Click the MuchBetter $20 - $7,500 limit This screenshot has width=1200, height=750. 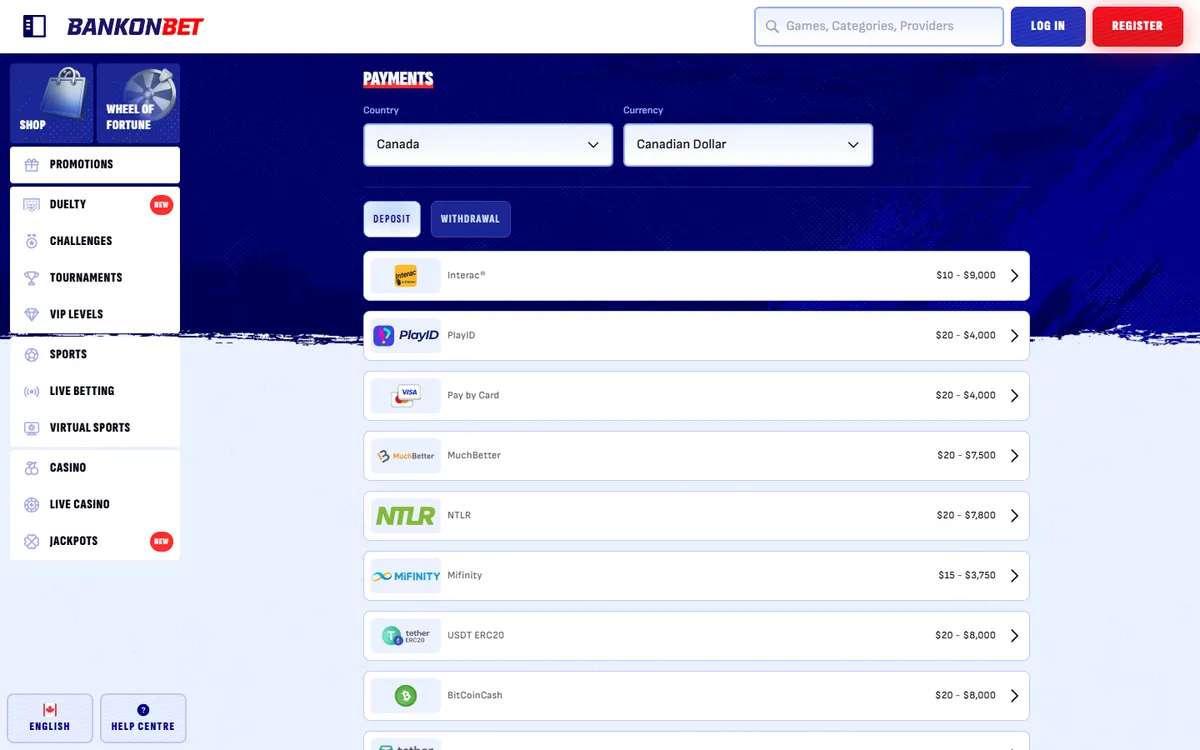[967, 456]
